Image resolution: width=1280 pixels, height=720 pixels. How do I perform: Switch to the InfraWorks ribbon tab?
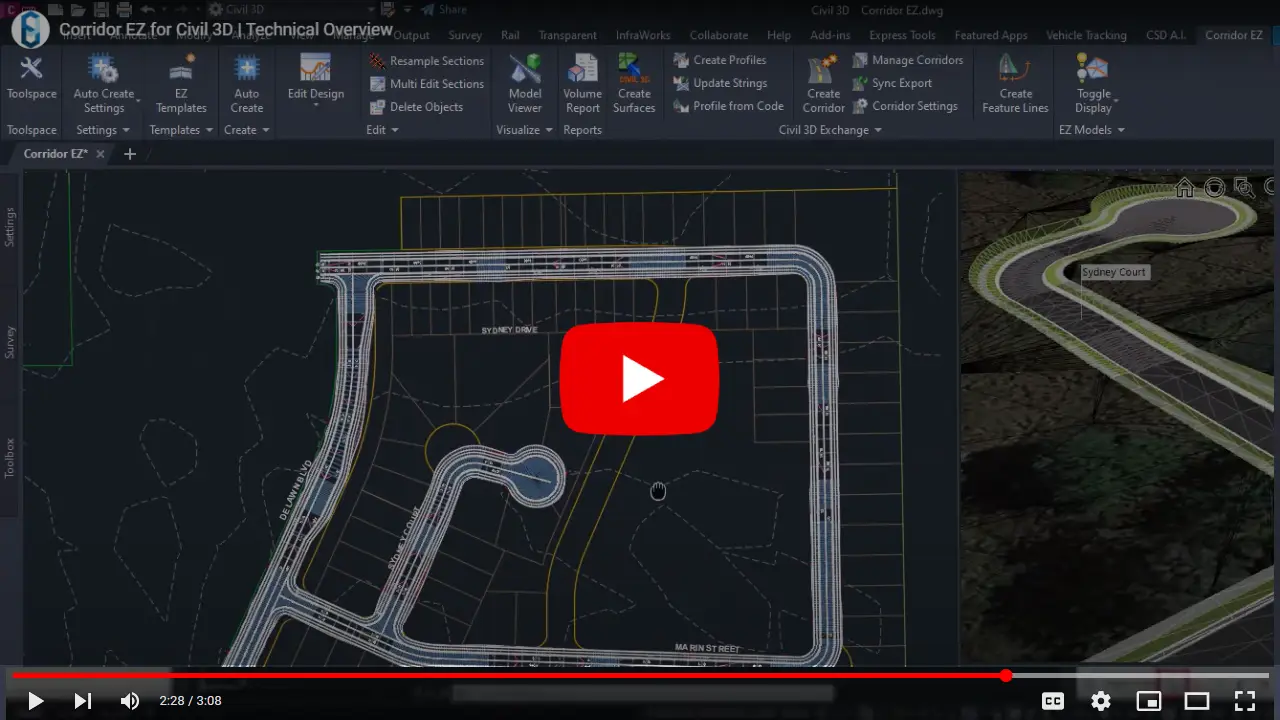pyautogui.click(x=643, y=35)
